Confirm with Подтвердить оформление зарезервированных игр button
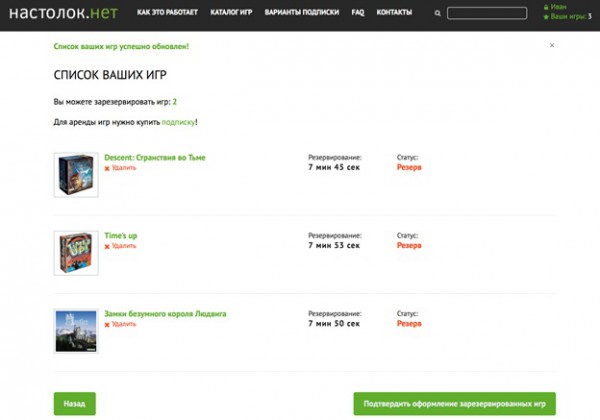 469,403
